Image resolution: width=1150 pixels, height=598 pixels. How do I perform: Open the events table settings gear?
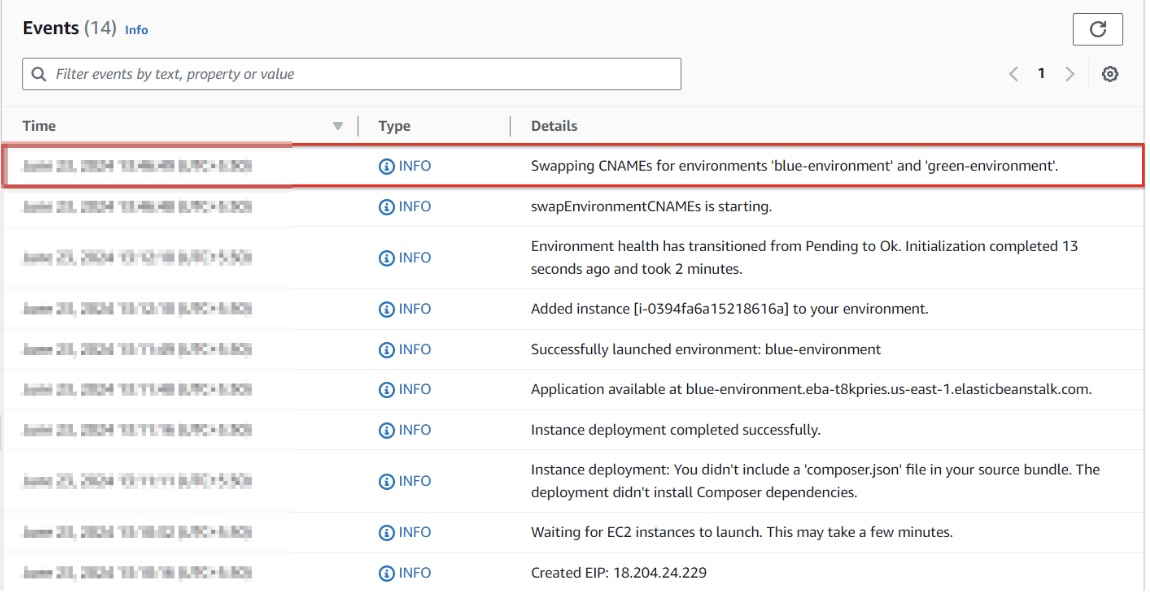pyautogui.click(x=1110, y=74)
